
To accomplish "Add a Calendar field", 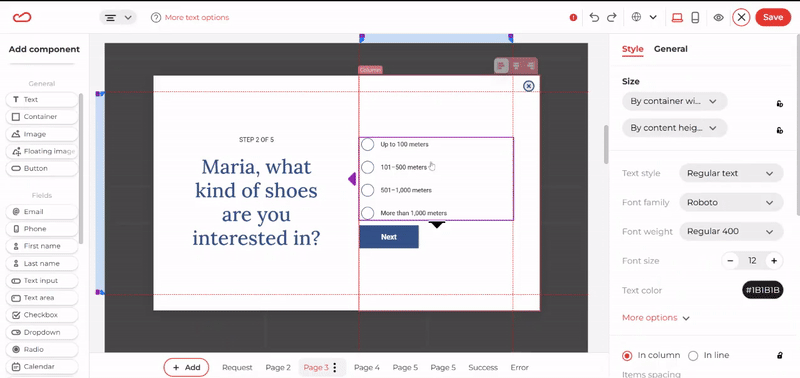I will pyautogui.click(x=42, y=366).
